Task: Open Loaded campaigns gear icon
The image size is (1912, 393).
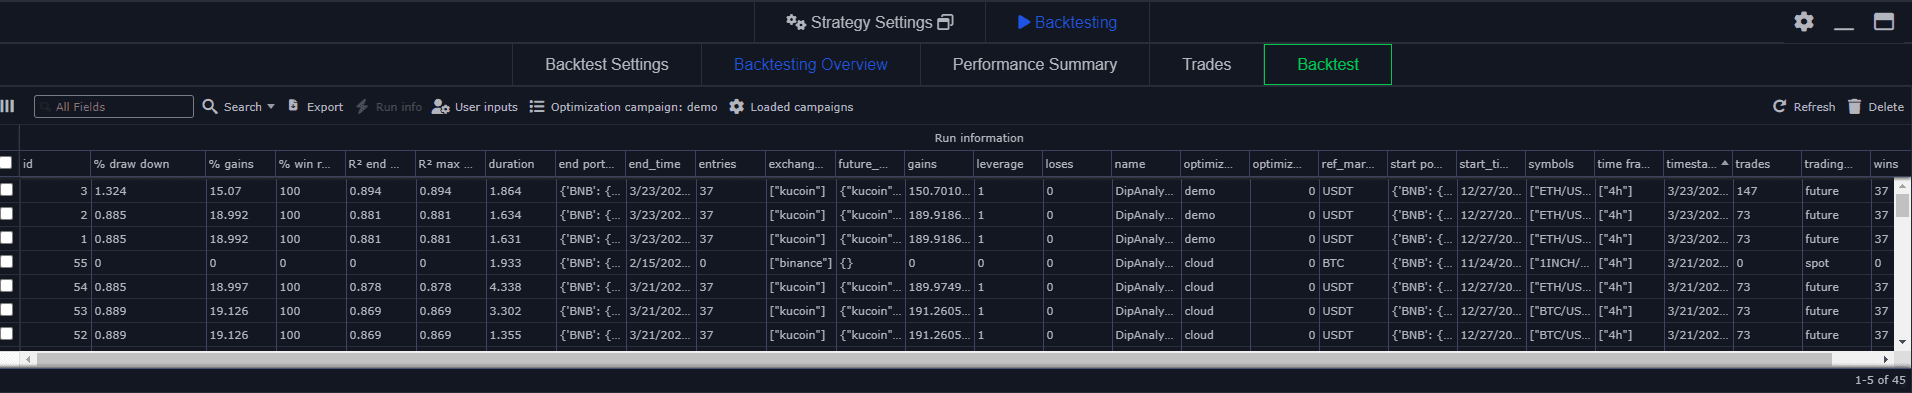Action: click(736, 107)
